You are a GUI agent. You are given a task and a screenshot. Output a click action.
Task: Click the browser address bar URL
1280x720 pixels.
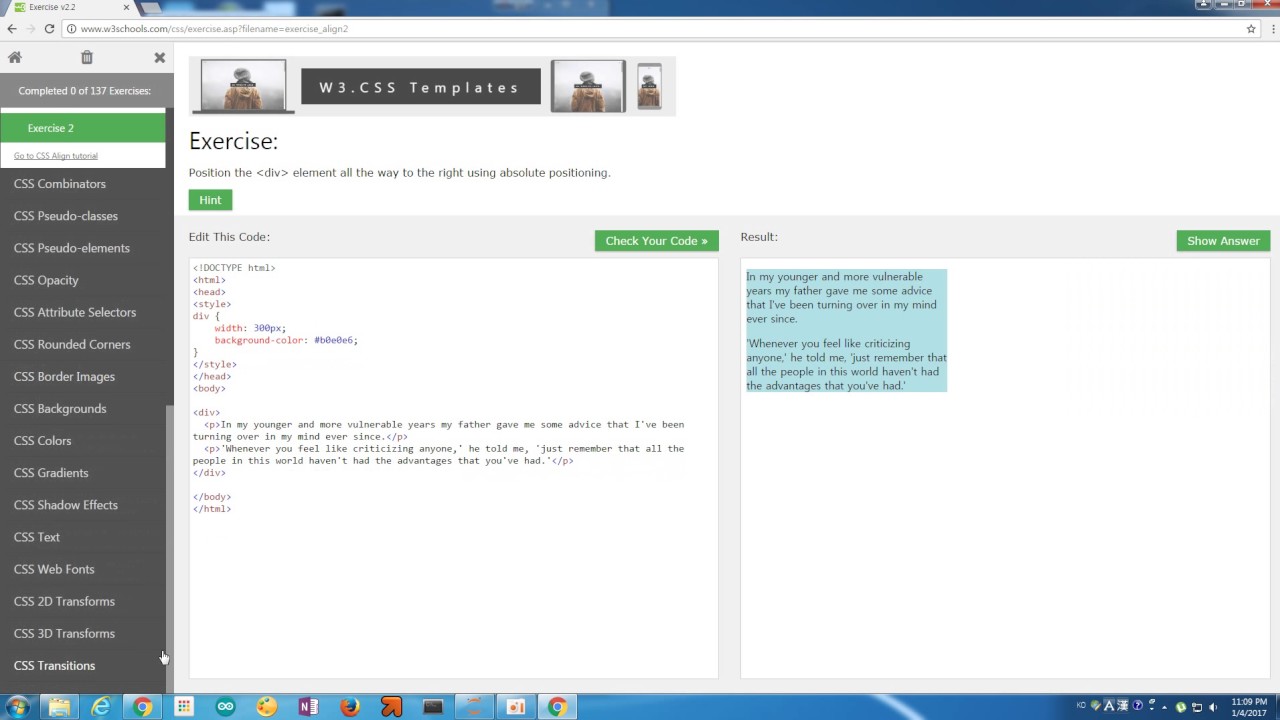214,29
